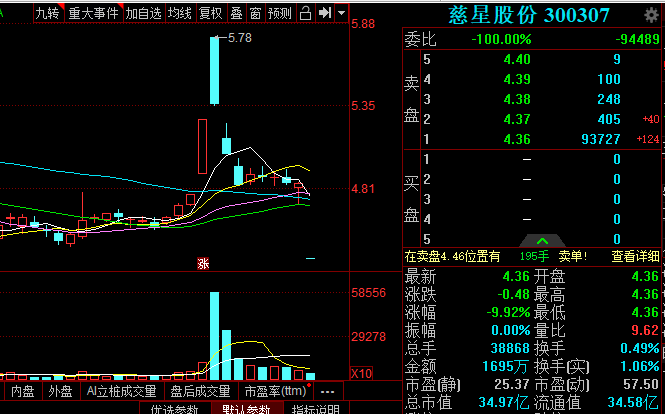Toggle the 预测 forecast feature
665x414 pixels.
pos(280,13)
